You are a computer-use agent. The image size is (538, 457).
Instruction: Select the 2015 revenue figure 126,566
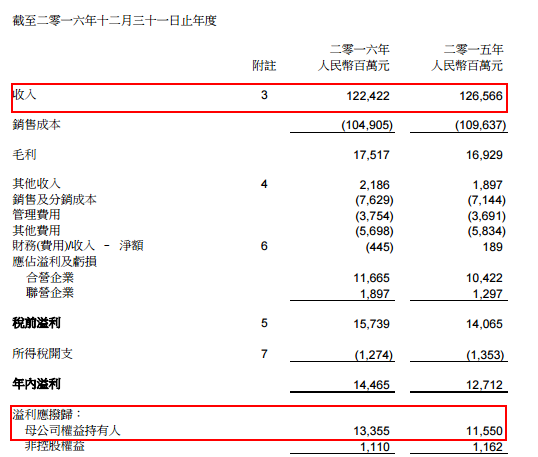[481, 96]
